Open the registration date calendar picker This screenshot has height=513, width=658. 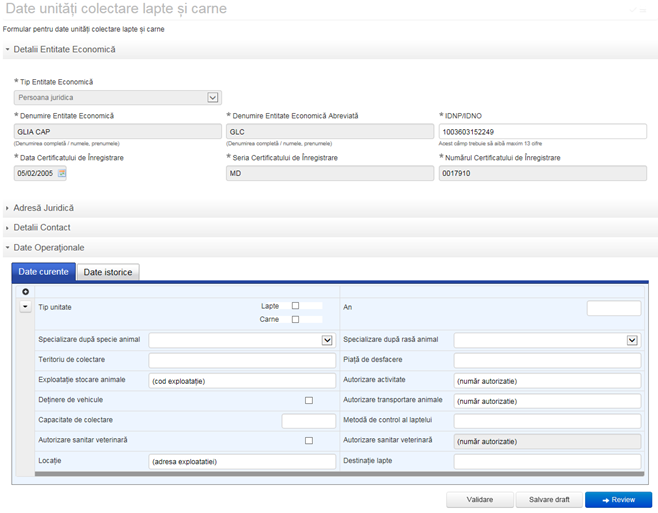click(61, 173)
